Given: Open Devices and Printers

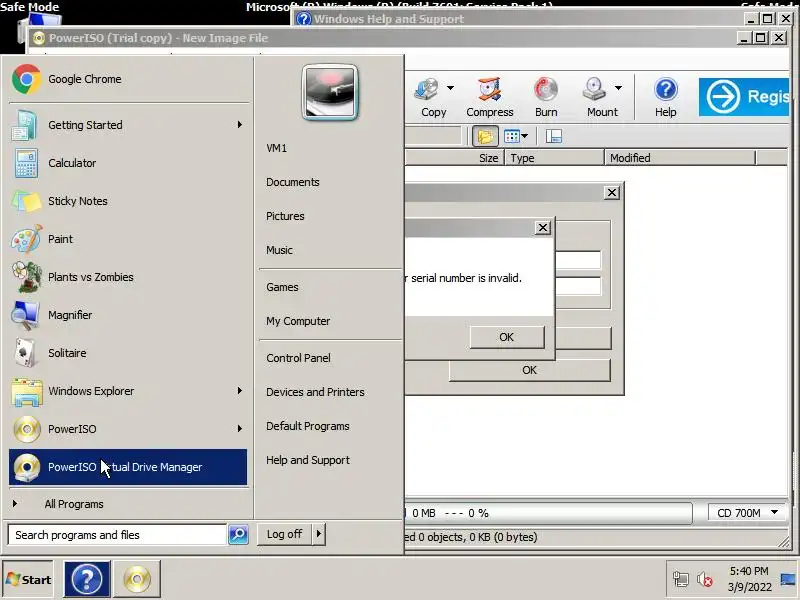Looking at the screenshot, I should 315,392.
